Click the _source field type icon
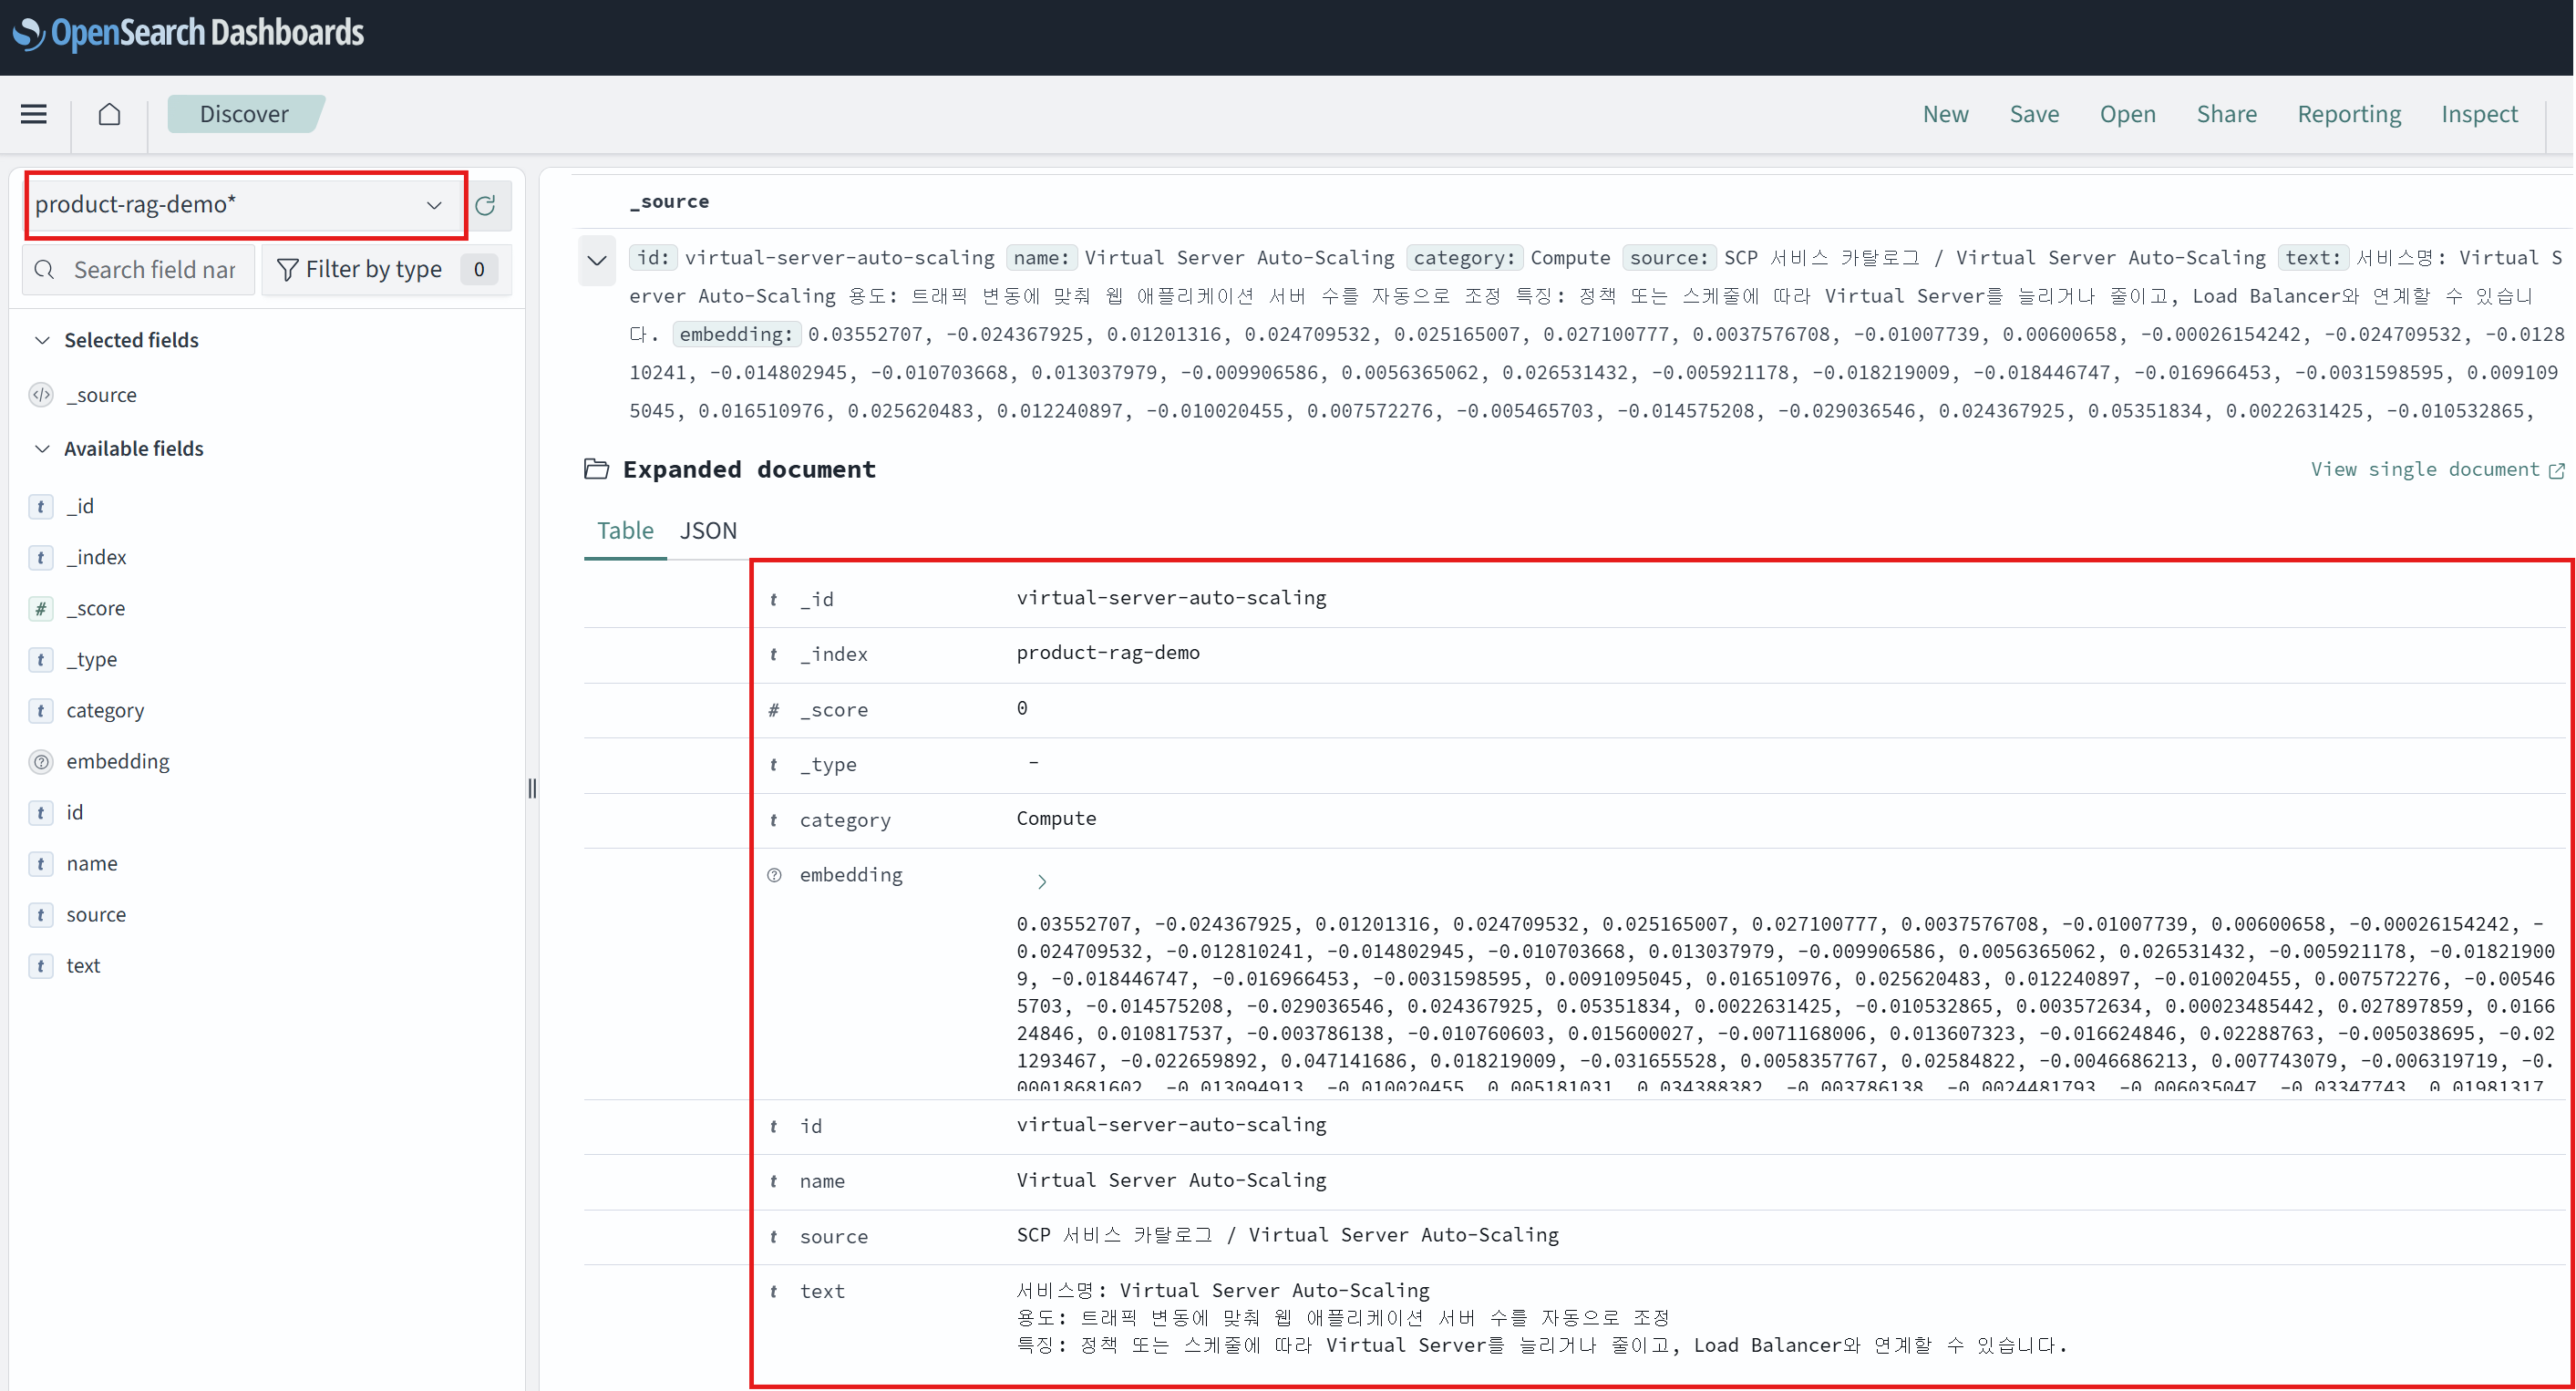Image resolution: width=2576 pixels, height=1391 pixels. tap(41, 395)
